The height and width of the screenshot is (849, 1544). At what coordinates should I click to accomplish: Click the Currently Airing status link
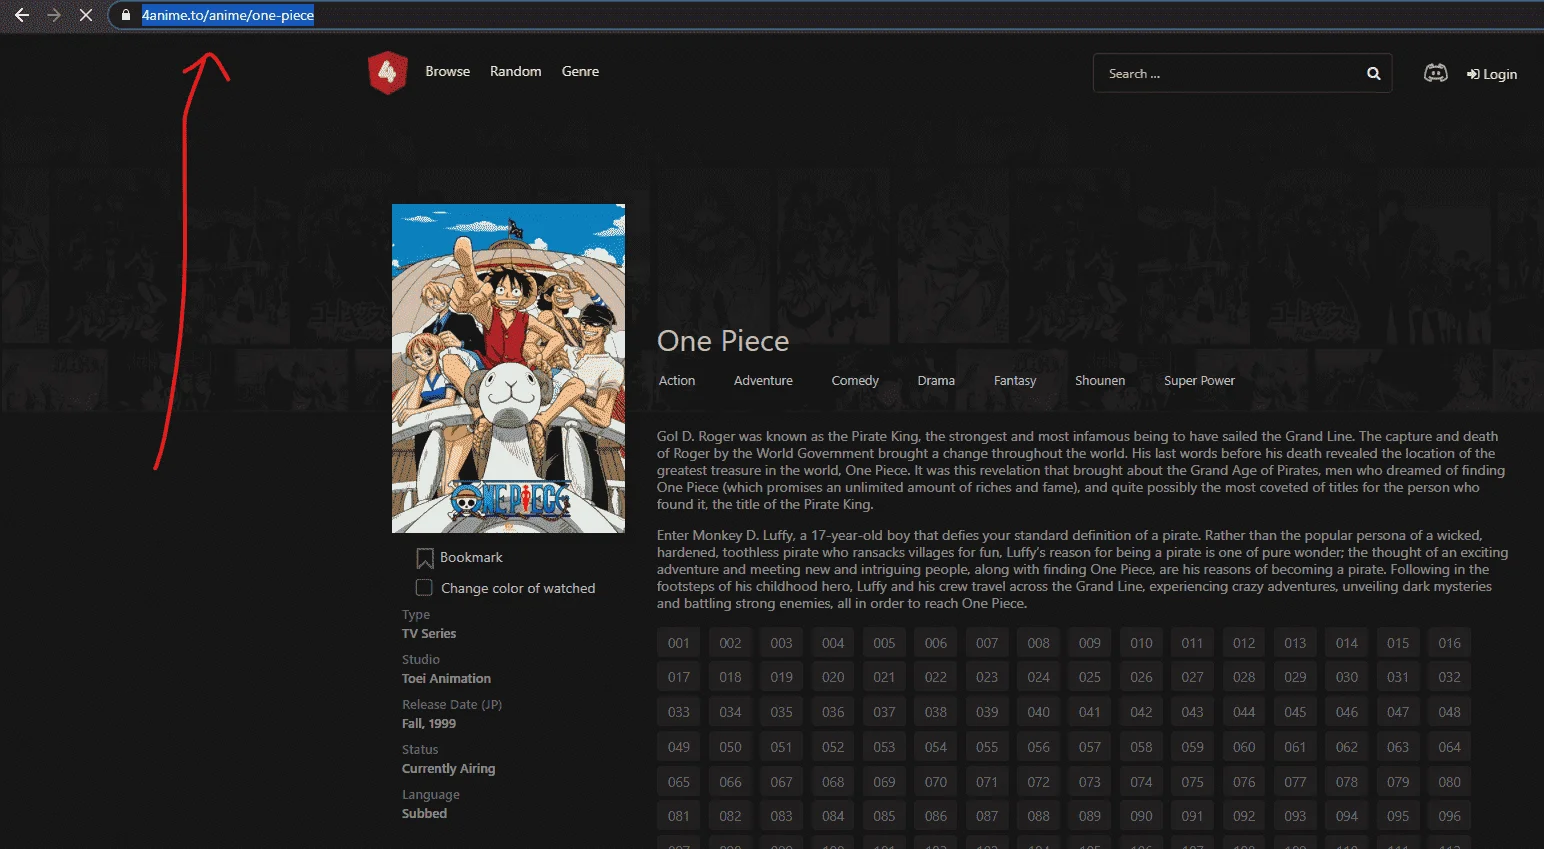tap(448, 768)
